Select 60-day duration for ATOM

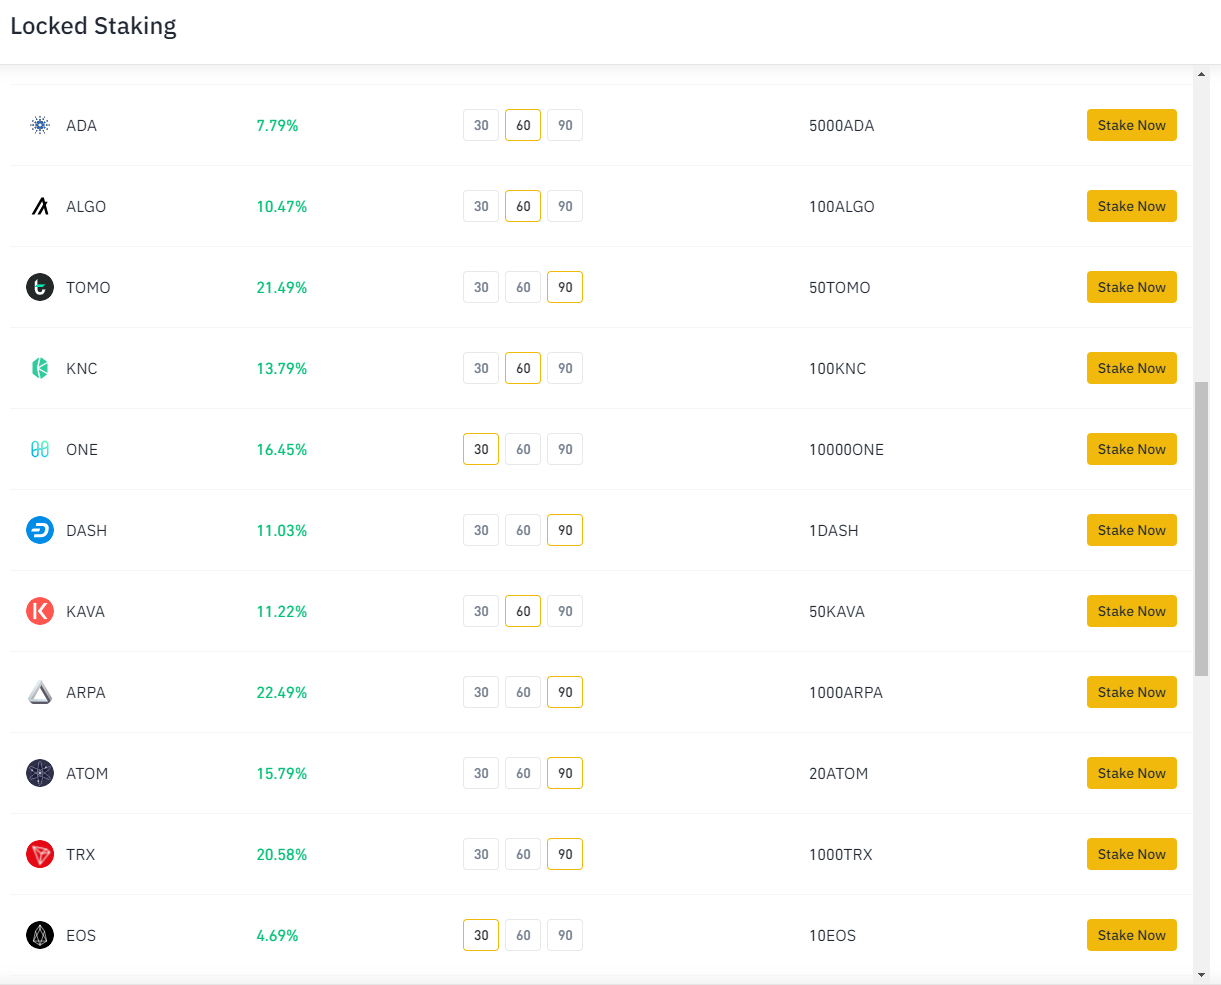coord(523,773)
